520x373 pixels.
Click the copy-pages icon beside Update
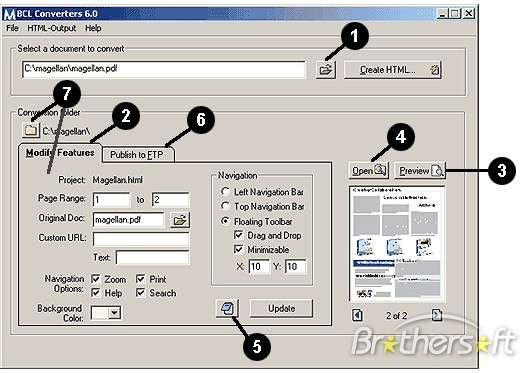227,308
